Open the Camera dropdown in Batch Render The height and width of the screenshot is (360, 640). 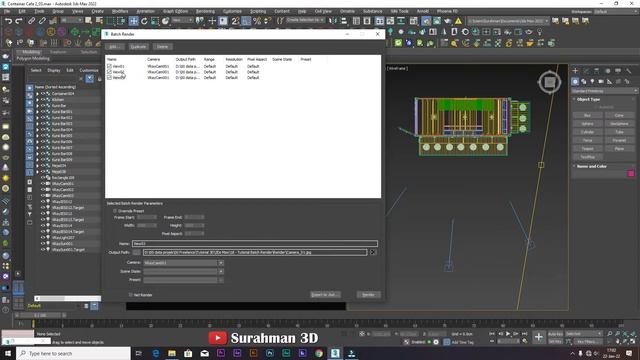click(x=221, y=263)
